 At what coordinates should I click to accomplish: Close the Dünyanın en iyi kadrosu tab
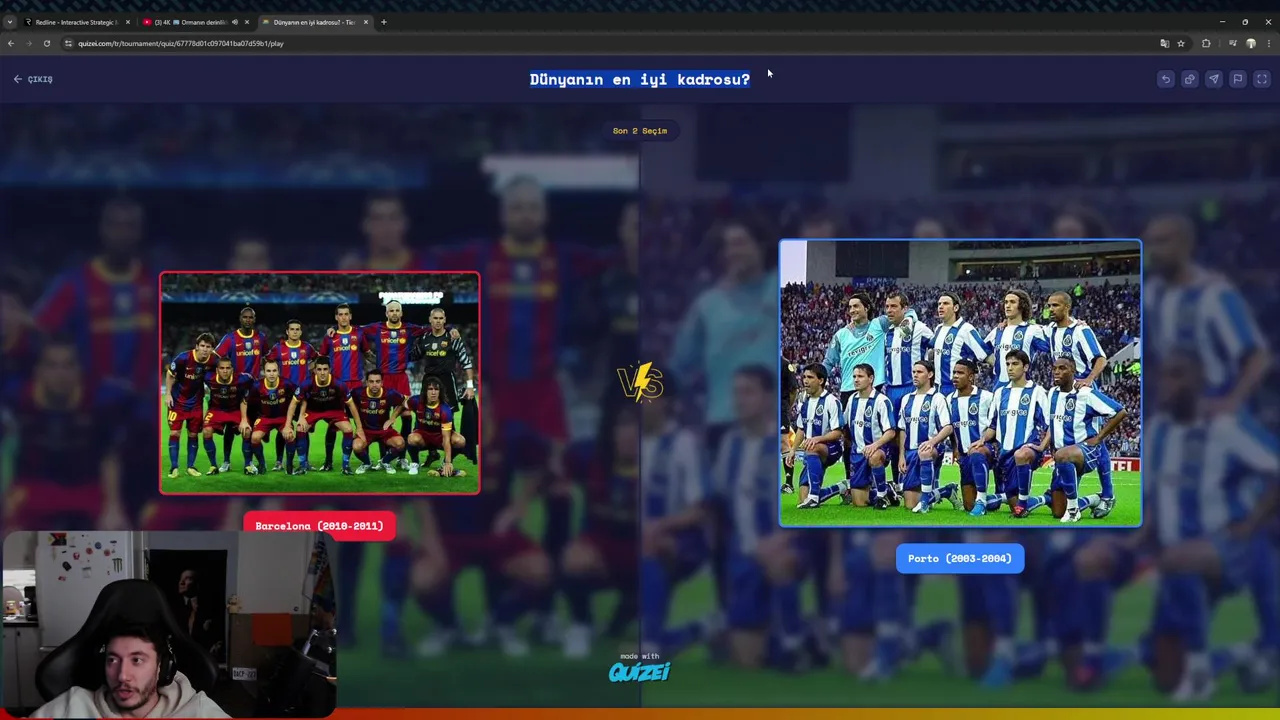[x=366, y=22]
